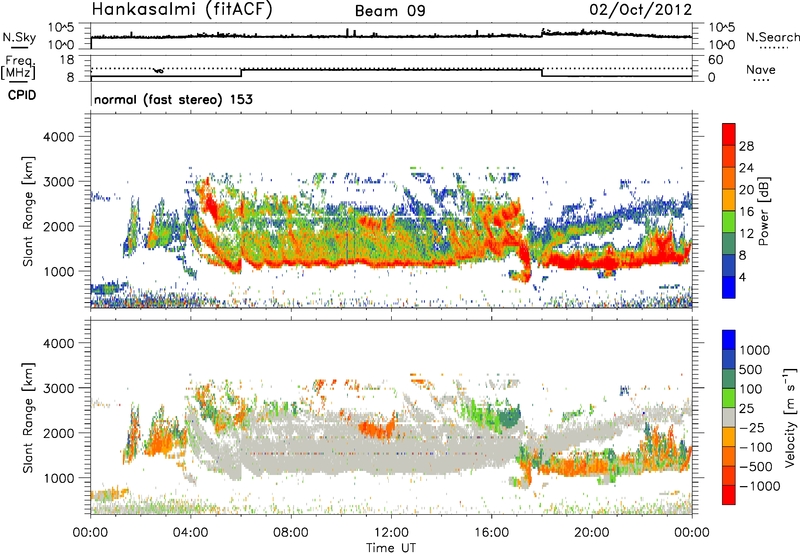Click 'Slant Range [km]' label of velocity panel
The width and height of the screenshot is (800, 554).
[28, 417]
